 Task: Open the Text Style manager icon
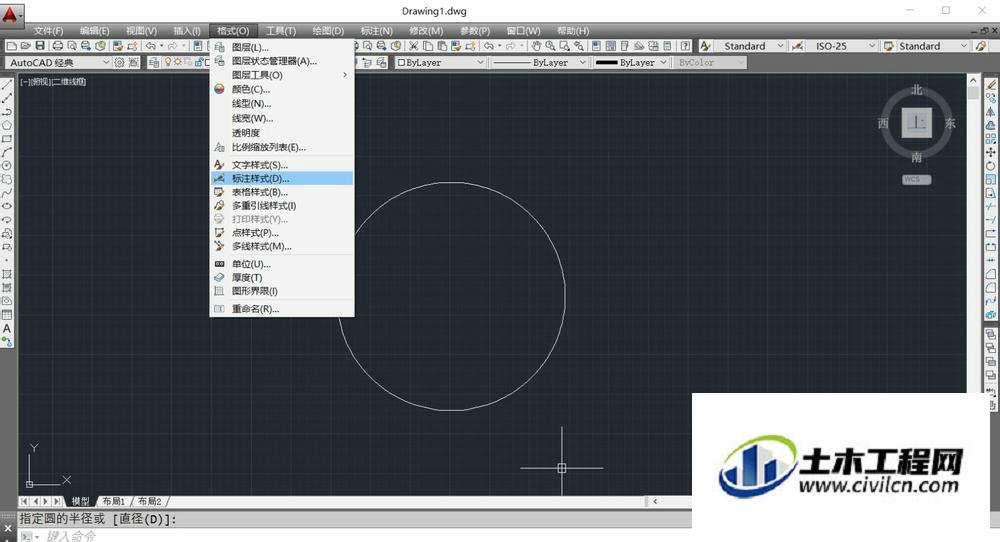tap(705, 46)
